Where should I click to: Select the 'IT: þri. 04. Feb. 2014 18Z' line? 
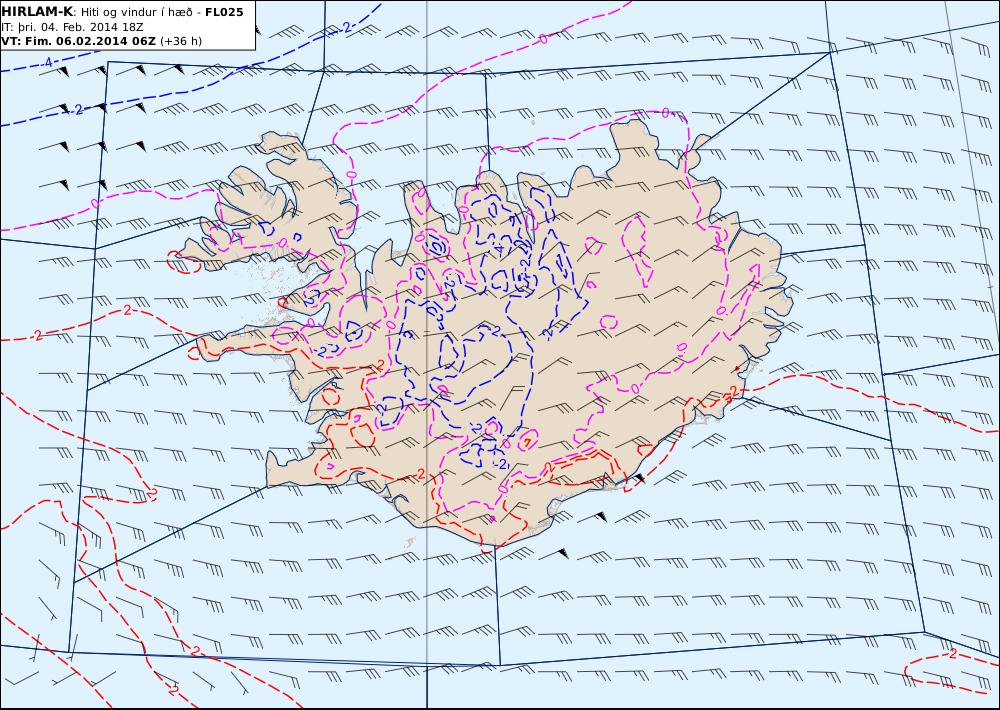tap(72, 27)
